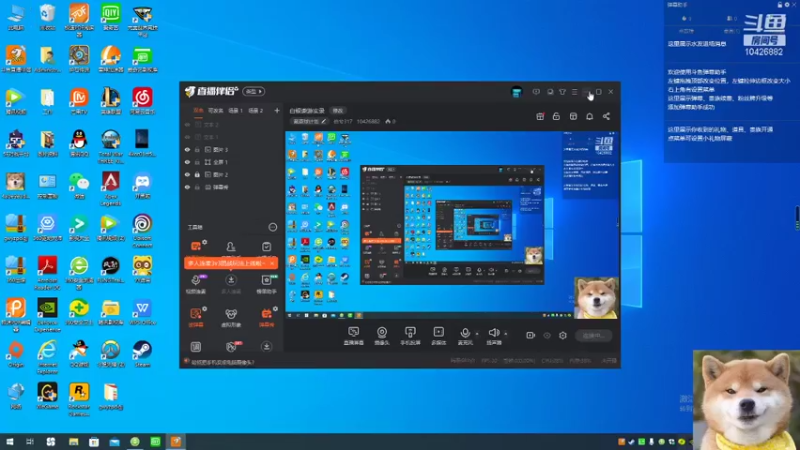The image size is (800, 450).
Task: Show the dimmed 文本 2 layer
Action: coord(187,124)
